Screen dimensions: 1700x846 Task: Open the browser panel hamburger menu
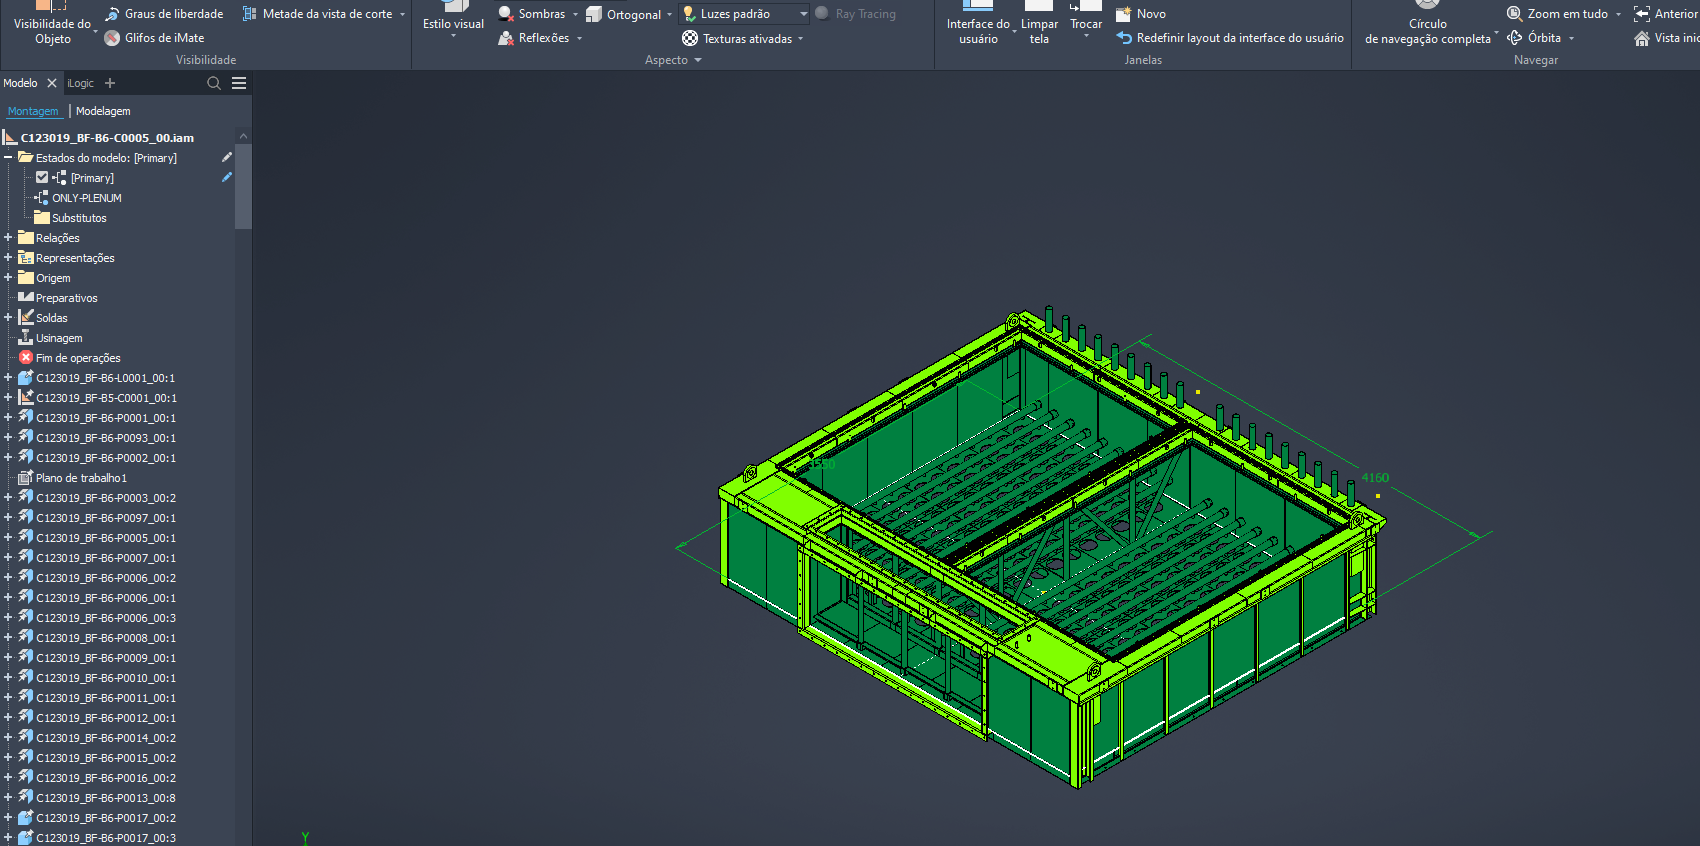pyautogui.click(x=239, y=83)
